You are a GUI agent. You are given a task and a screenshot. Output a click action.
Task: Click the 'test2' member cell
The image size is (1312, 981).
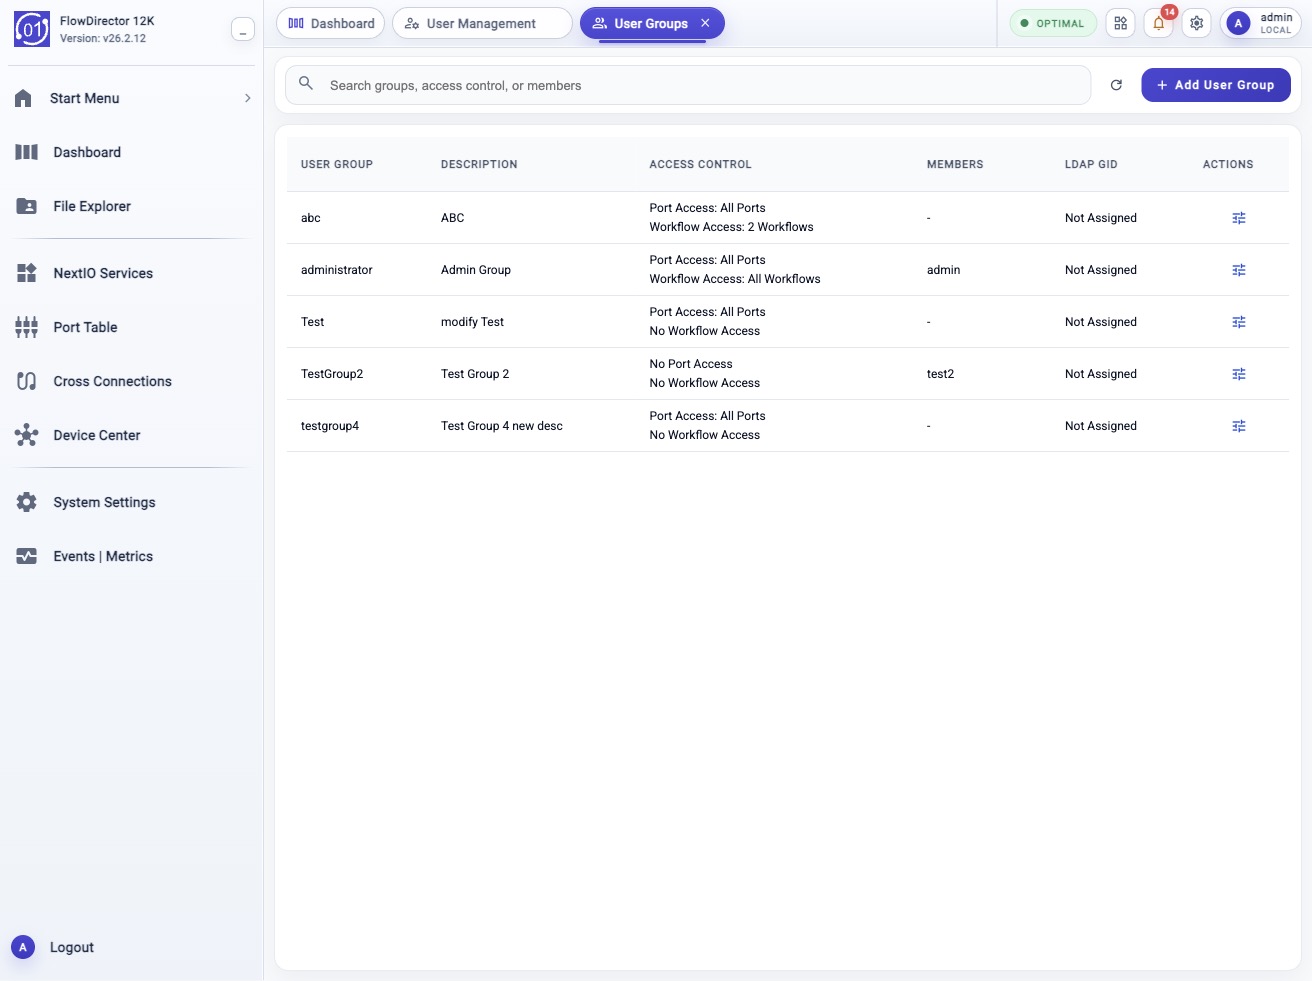tap(940, 374)
